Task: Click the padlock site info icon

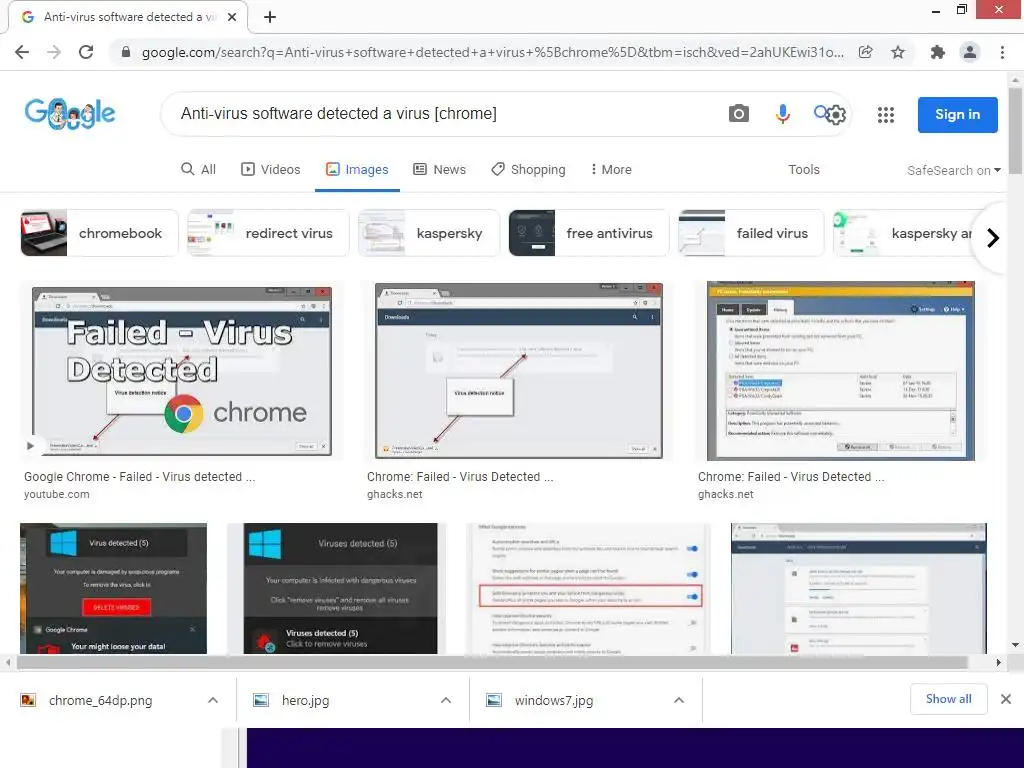Action: click(126, 52)
